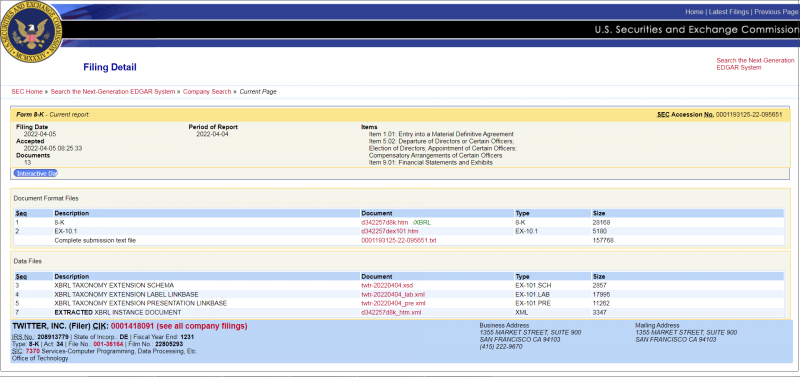The width and height of the screenshot is (800, 377).
Task: Open d342257d8k_htm.xml instance document
Action: (391, 312)
